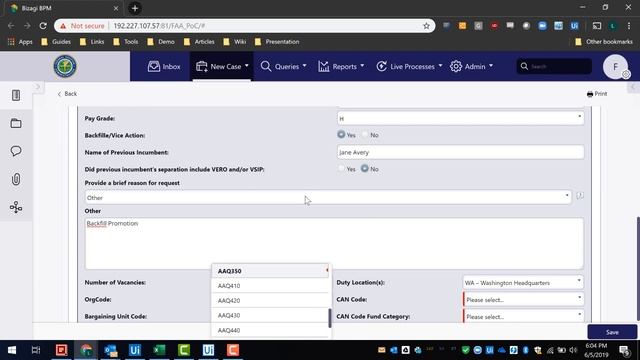Switch to Chrome on the taskbar

pos(86,350)
